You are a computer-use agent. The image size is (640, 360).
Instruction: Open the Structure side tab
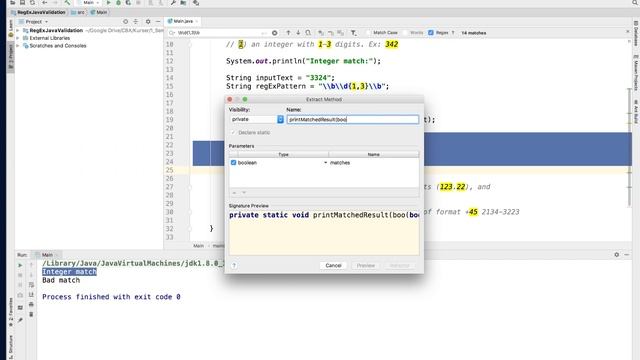point(11,347)
